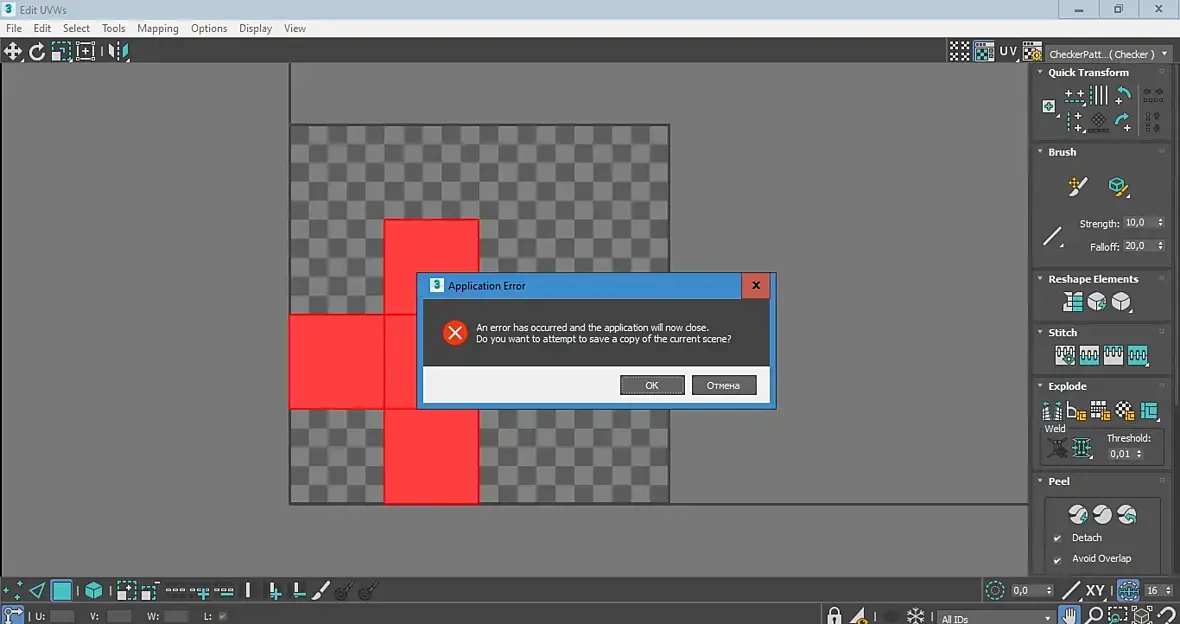The height and width of the screenshot is (624, 1180).
Task: Open the Display menu
Action: click(x=255, y=28)
